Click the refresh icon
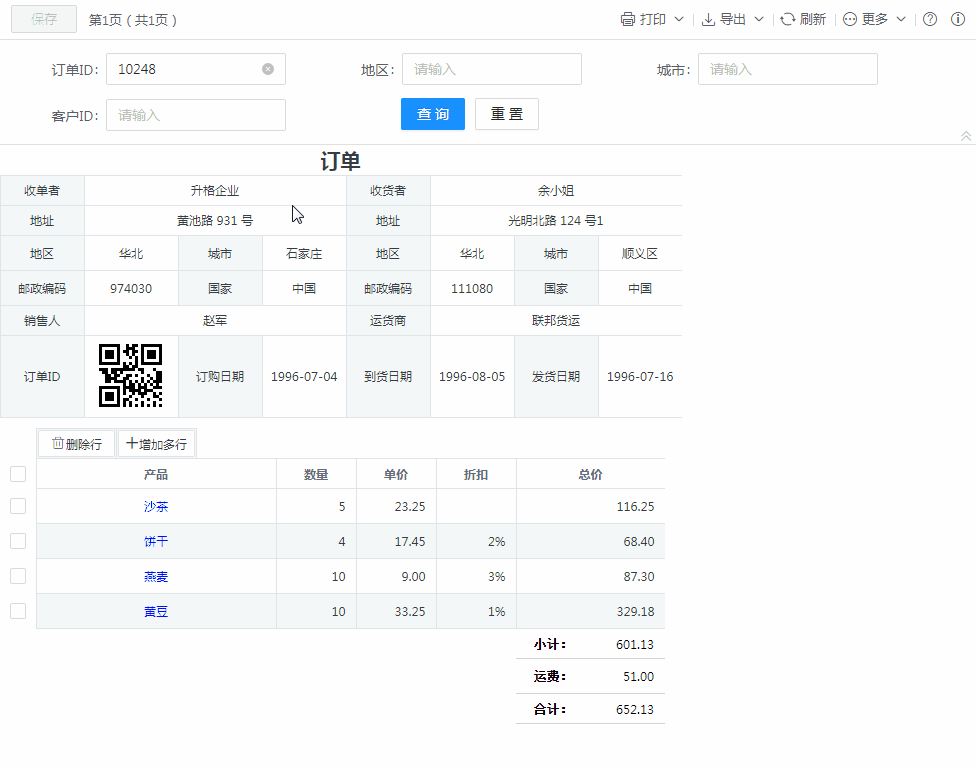The height and width of the screenshot is (768, 976). tap(788, 19)
